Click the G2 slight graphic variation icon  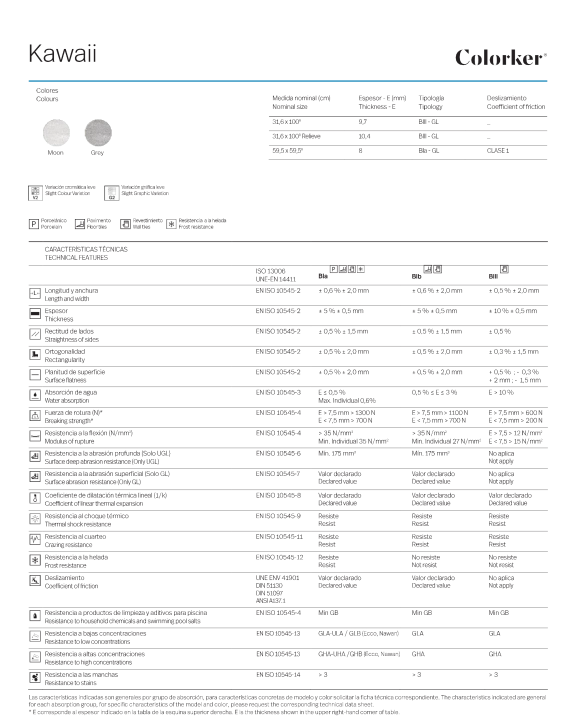point(112,193)
